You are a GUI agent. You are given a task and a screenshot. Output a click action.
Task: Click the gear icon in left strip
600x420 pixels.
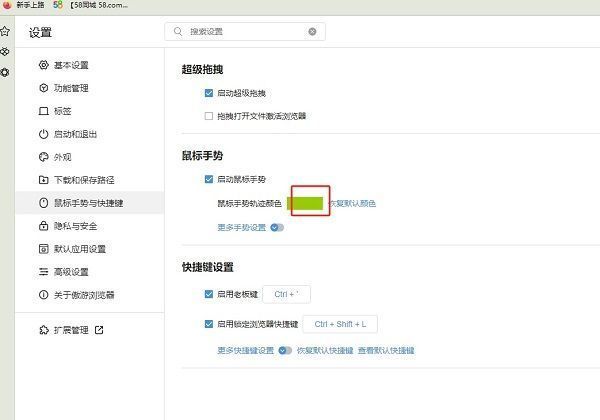pos(5,72)
